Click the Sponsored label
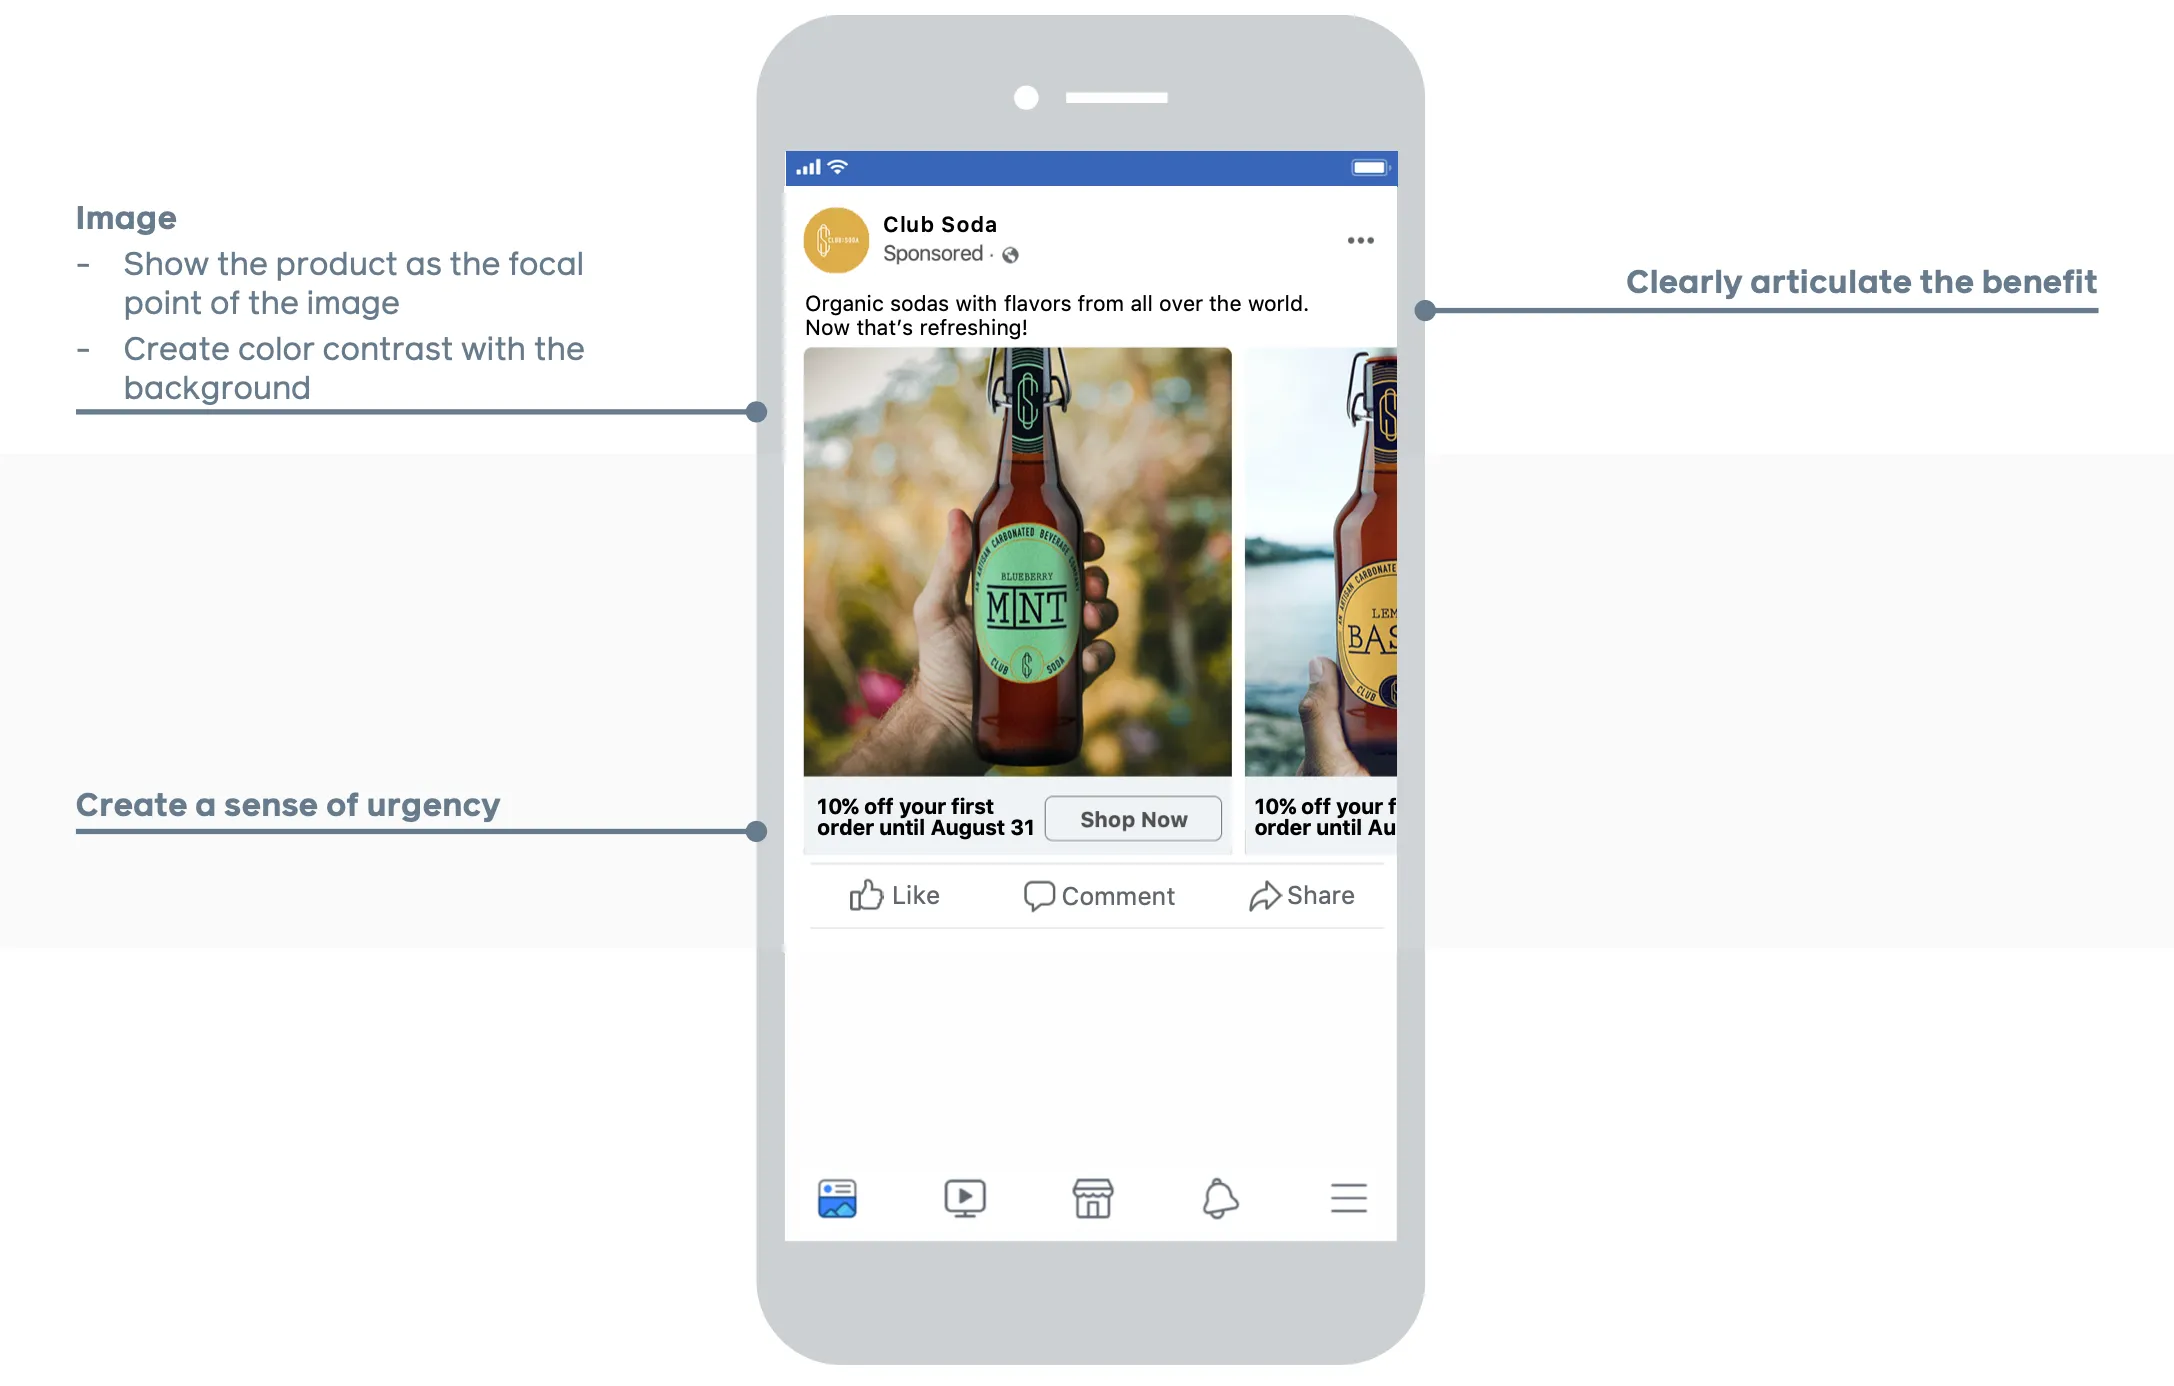The width and height of the screenshot is (2174, 1386). (x=933, y=254)
